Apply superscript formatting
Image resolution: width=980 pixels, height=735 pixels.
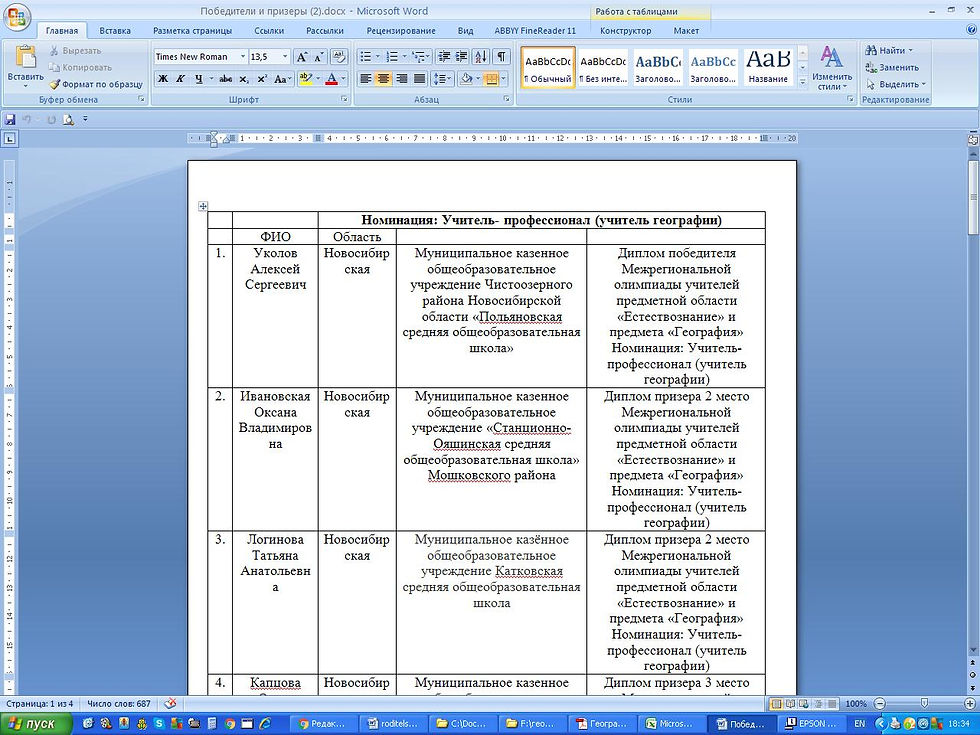click(262, 79)
